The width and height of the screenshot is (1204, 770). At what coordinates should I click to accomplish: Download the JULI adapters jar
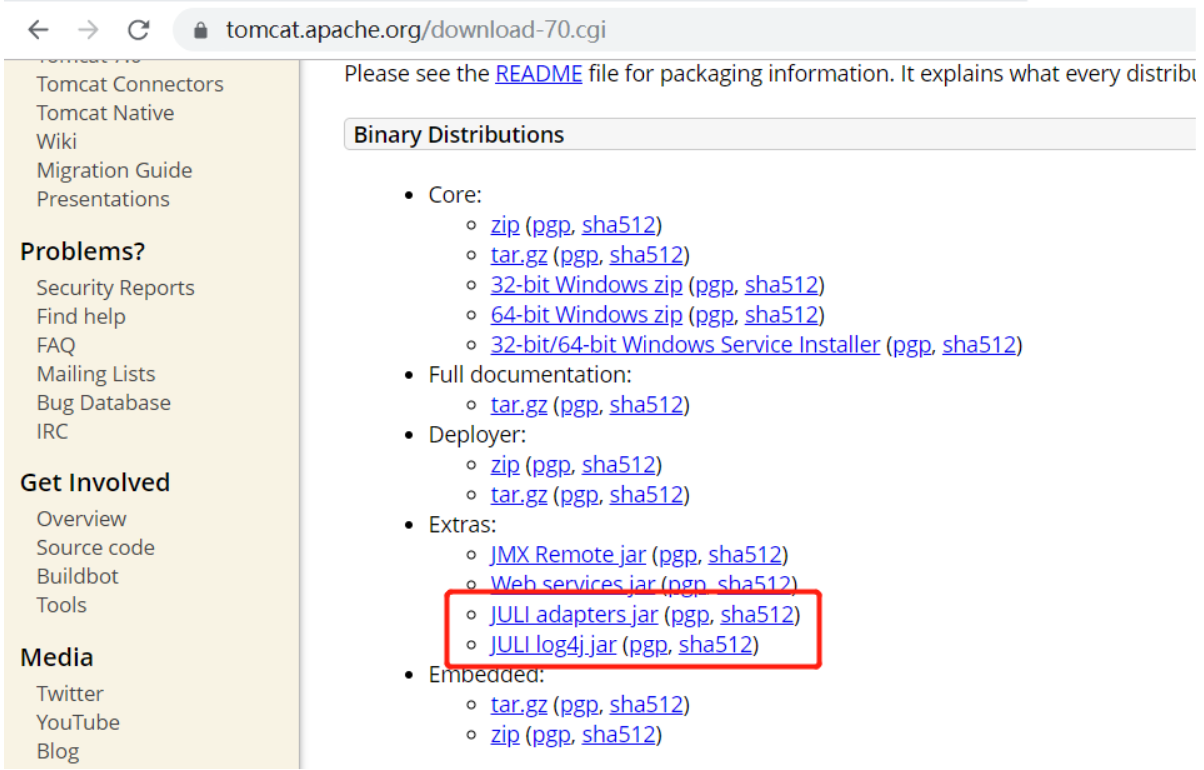[x=574, y=614]
